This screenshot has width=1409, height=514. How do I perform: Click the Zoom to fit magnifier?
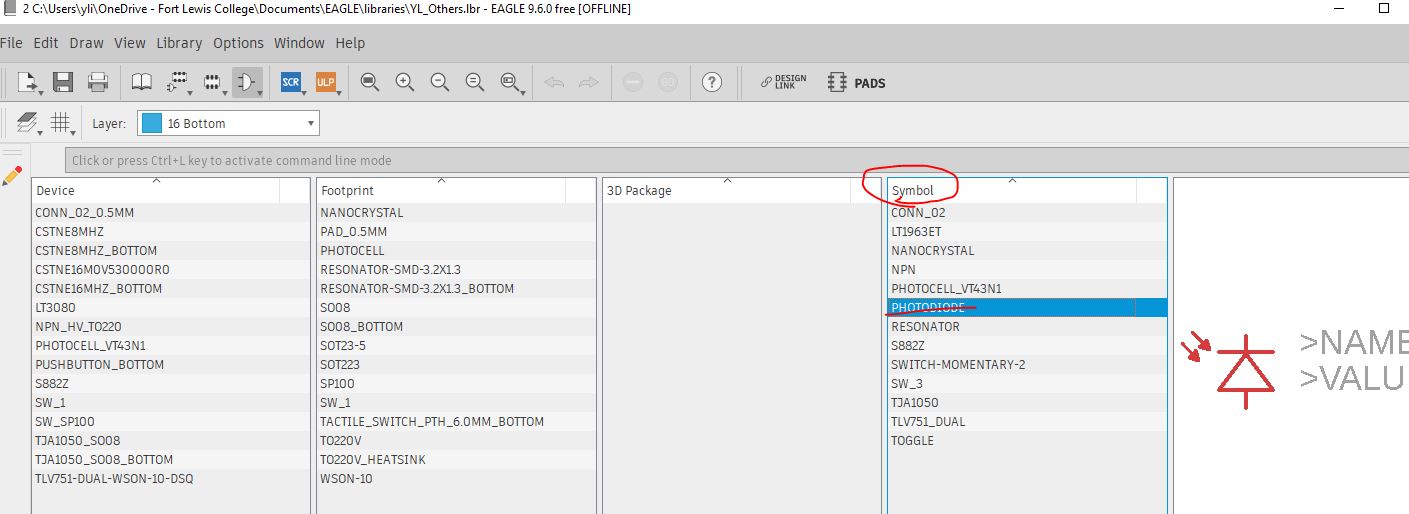370,82
